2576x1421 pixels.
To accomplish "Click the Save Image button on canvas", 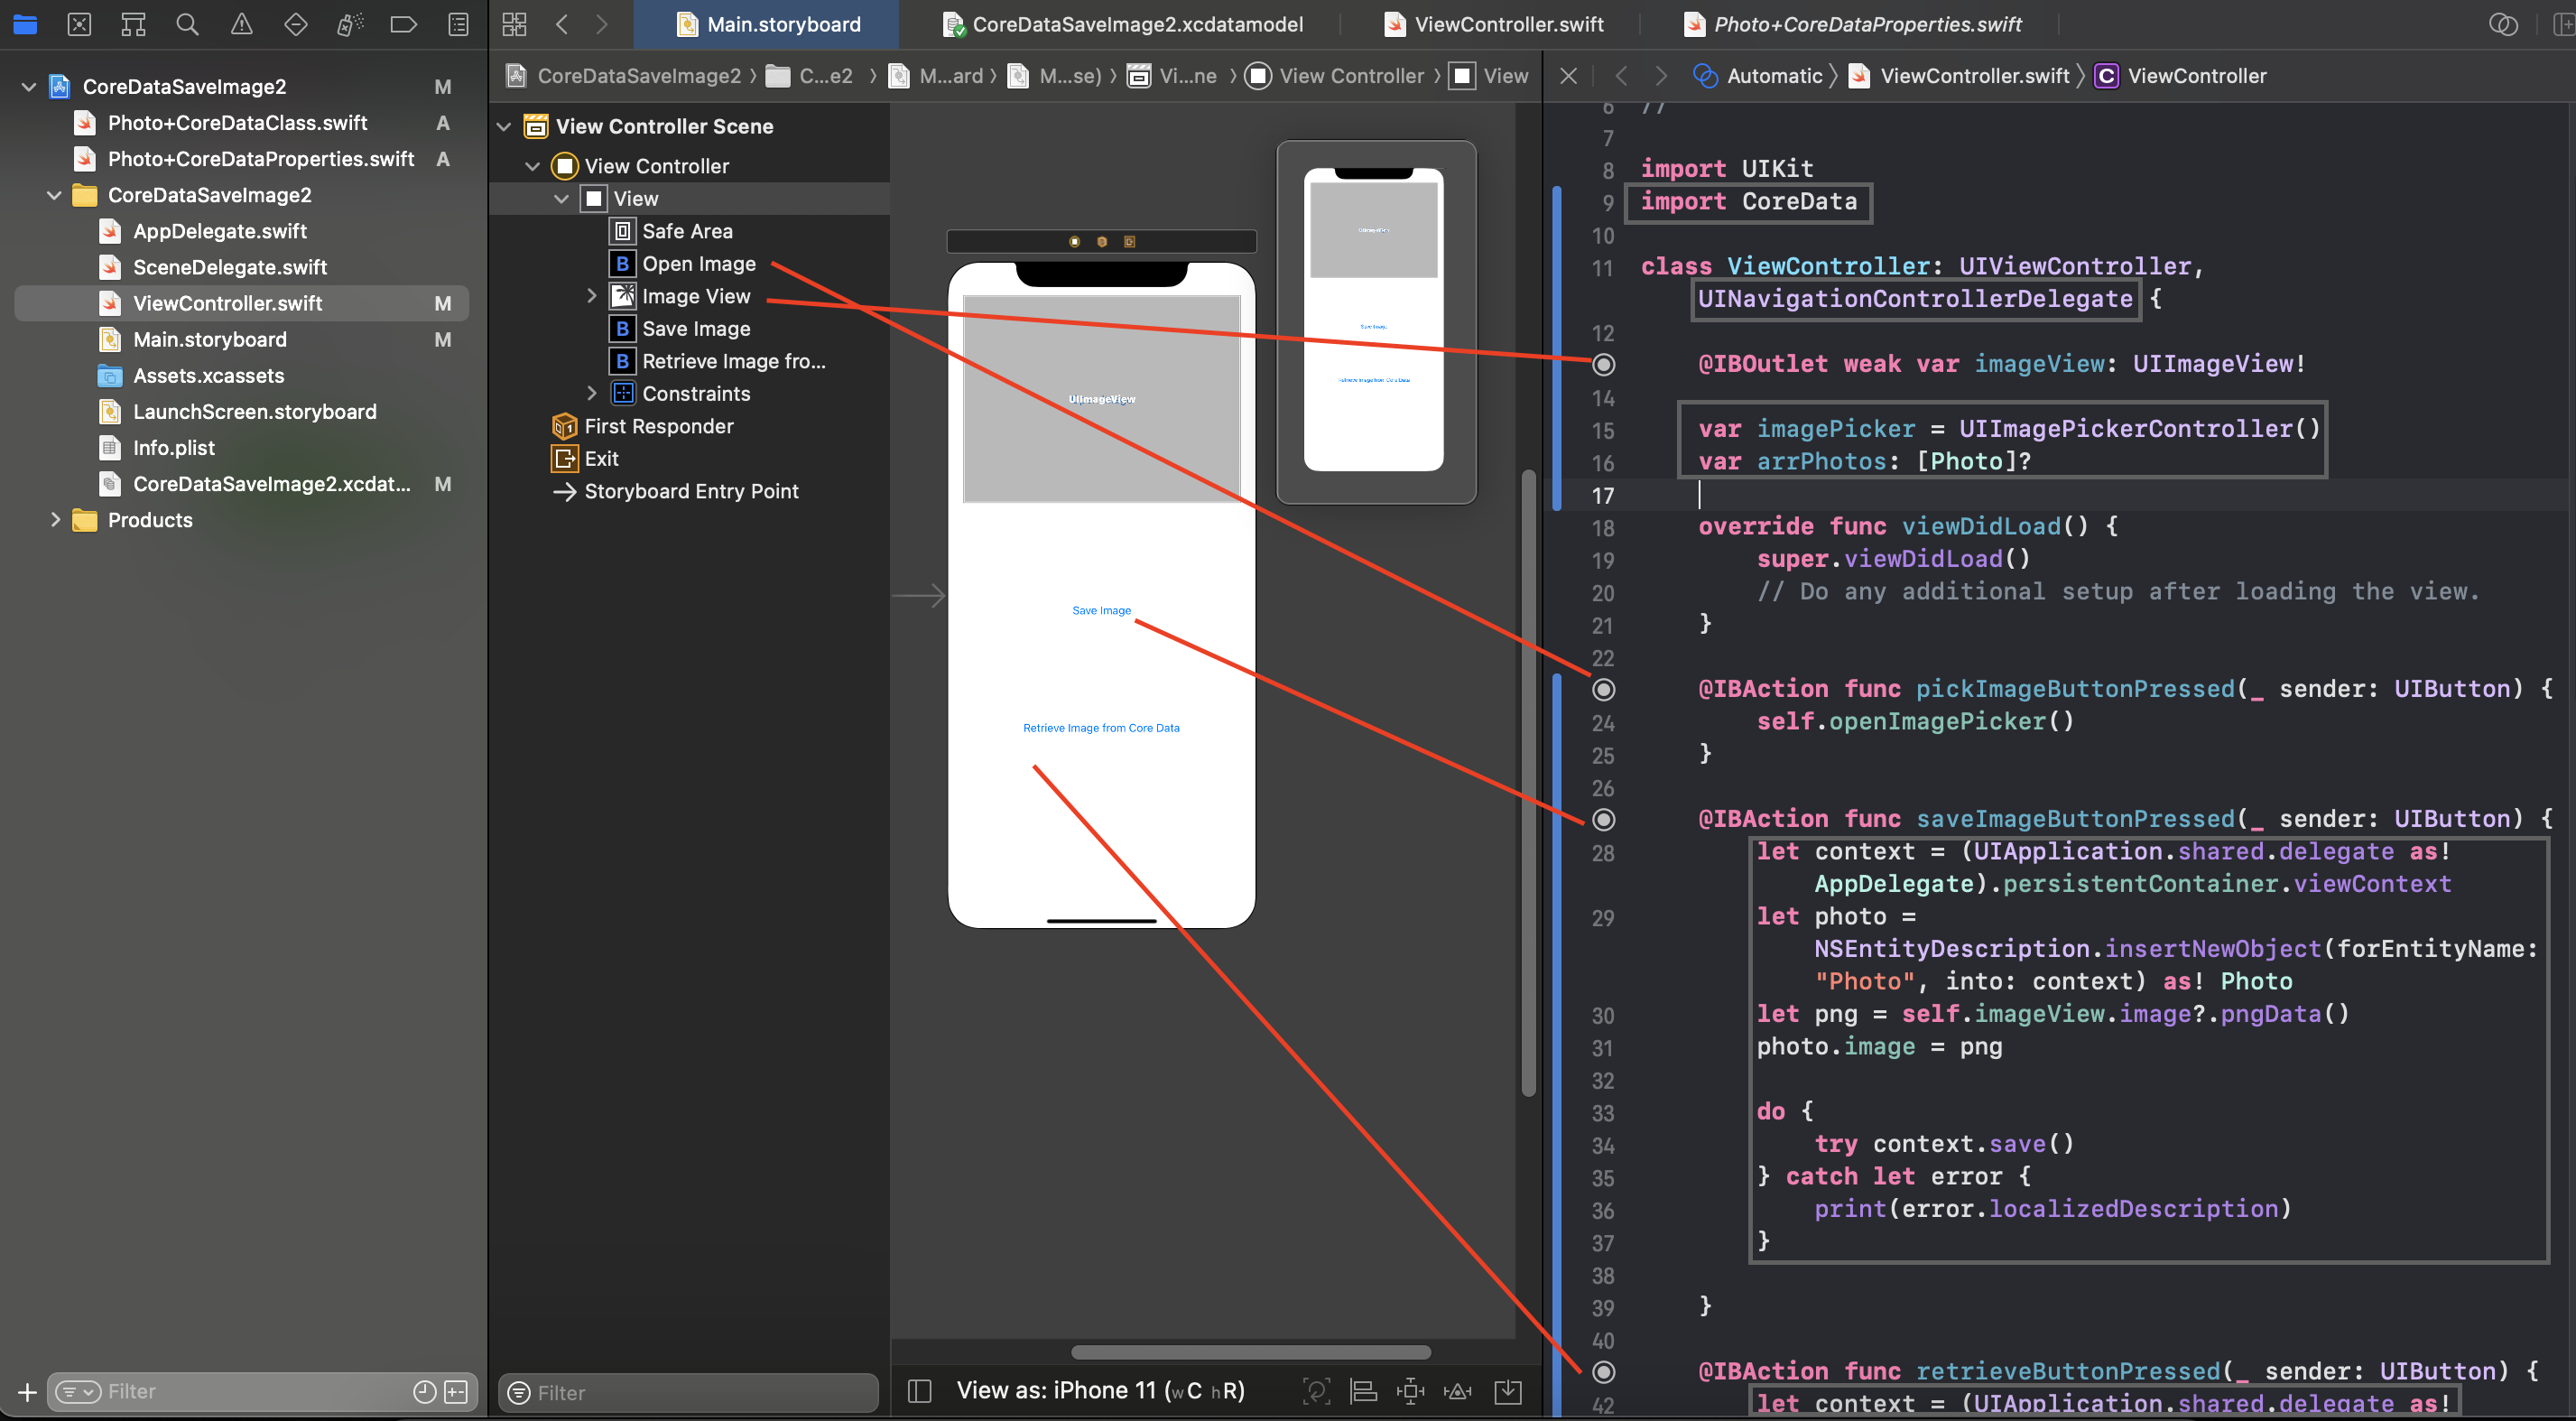I will 1101,610.
